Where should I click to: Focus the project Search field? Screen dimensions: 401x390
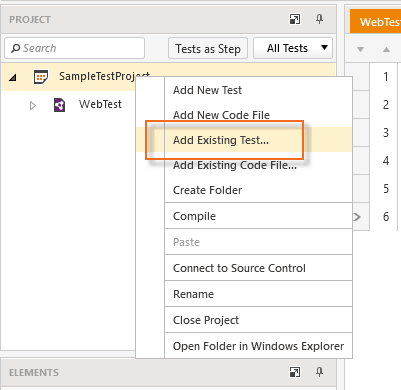74,48
